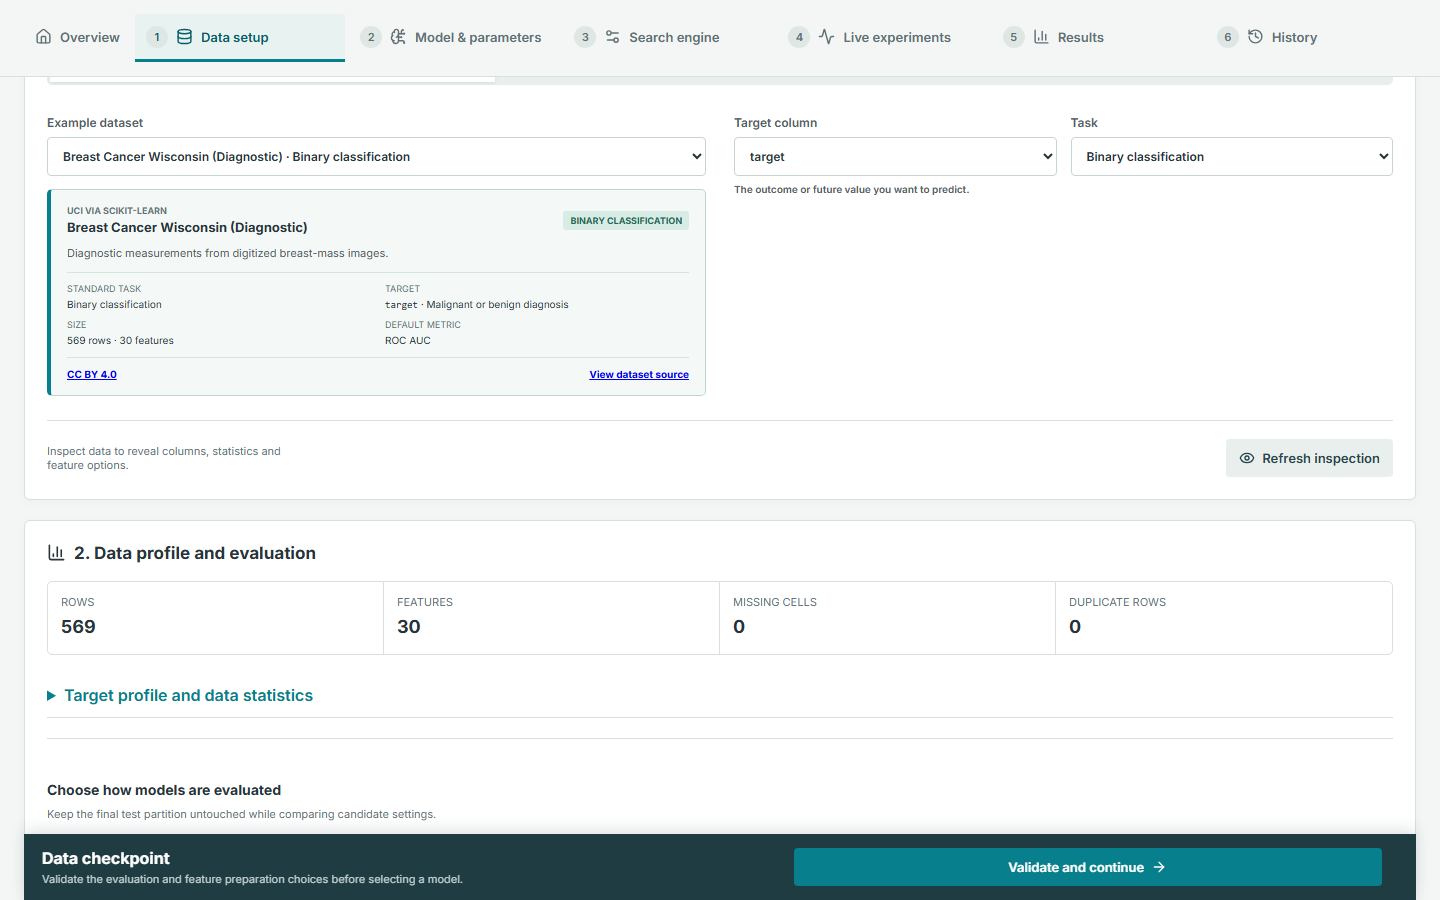The height and width of the screenshot is (900, 1440).
Task: Click the eye icon on Refresh inspection
Action: 1247,458
